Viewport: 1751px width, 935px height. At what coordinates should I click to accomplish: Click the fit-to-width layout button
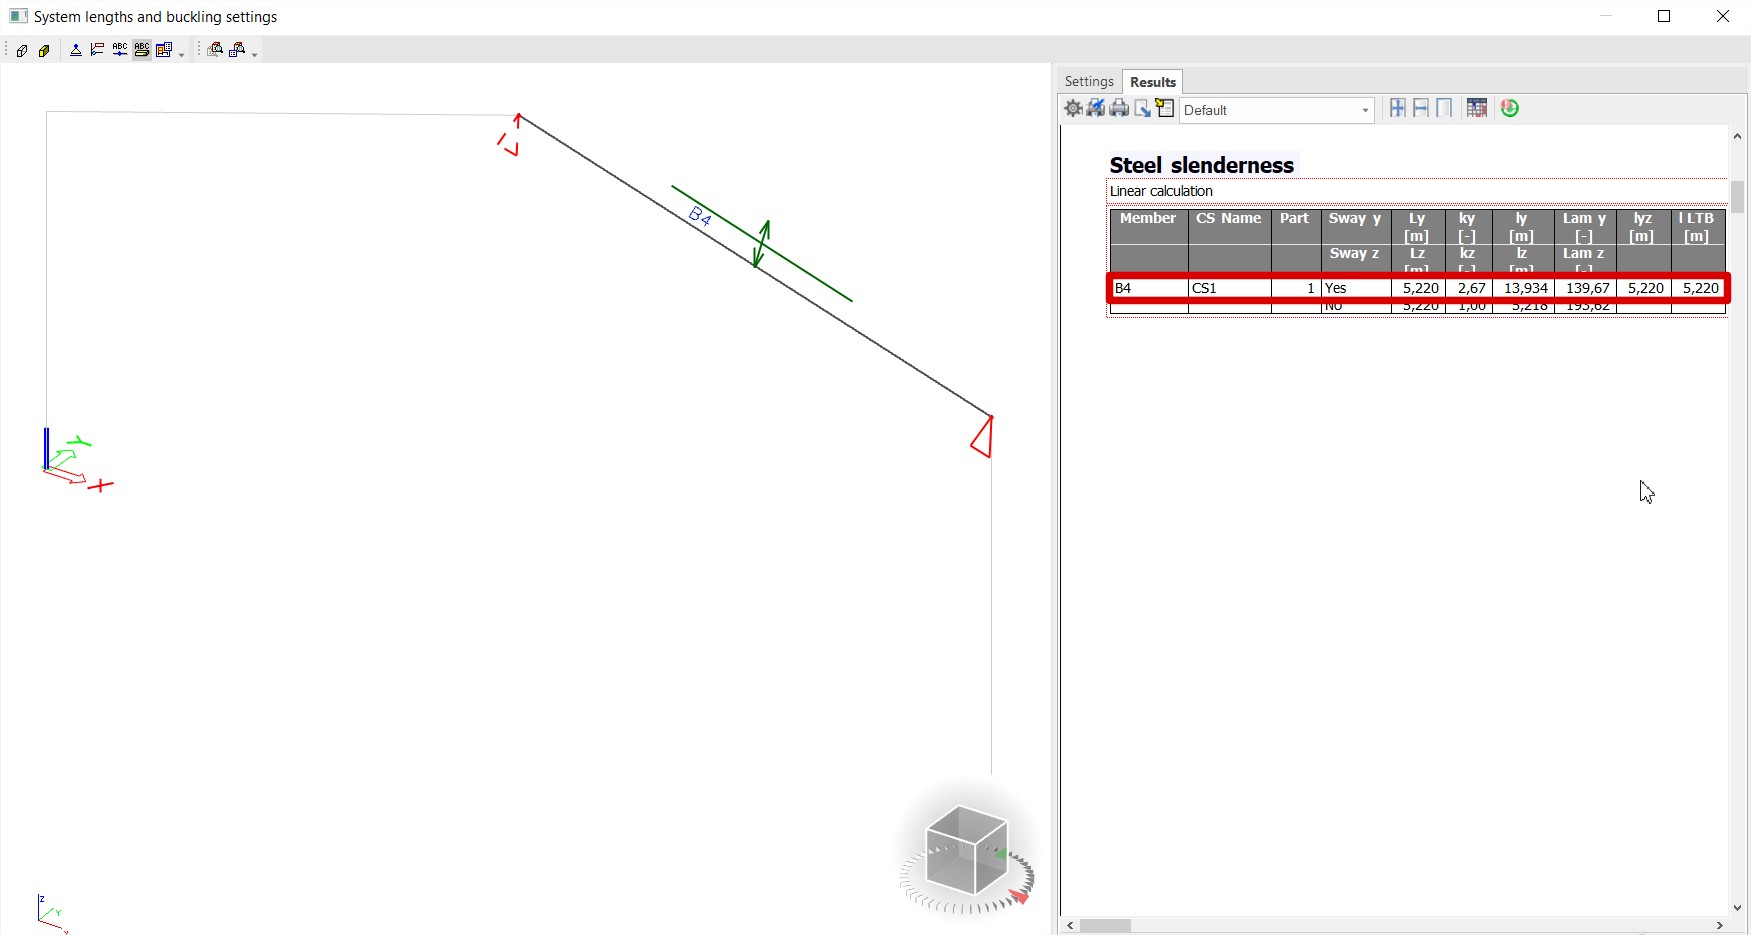pyautogui.click(x=1421, y=108)
